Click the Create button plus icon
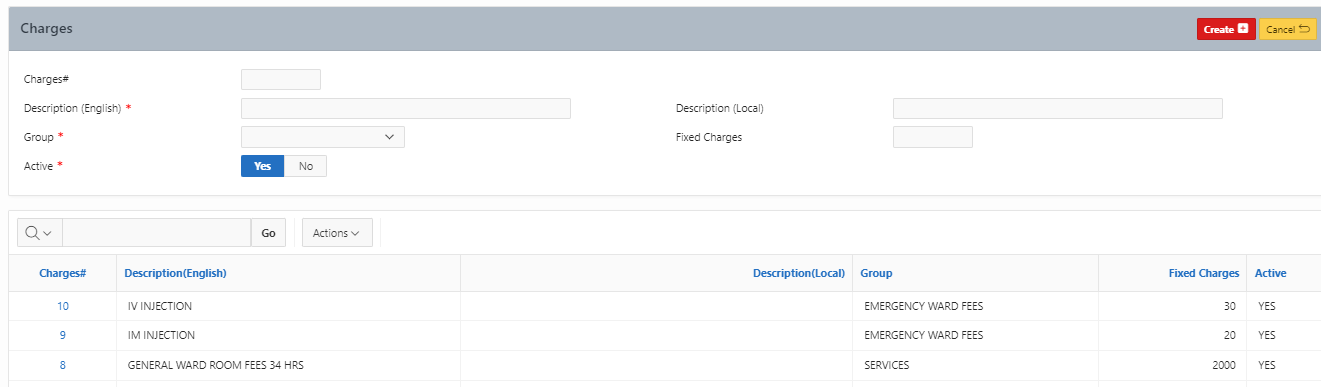The image size is (1321, 387). point(1243,29)
